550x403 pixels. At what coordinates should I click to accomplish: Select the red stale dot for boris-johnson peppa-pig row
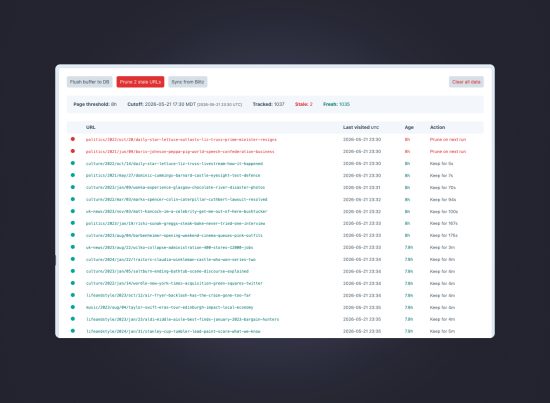(73, 151)
